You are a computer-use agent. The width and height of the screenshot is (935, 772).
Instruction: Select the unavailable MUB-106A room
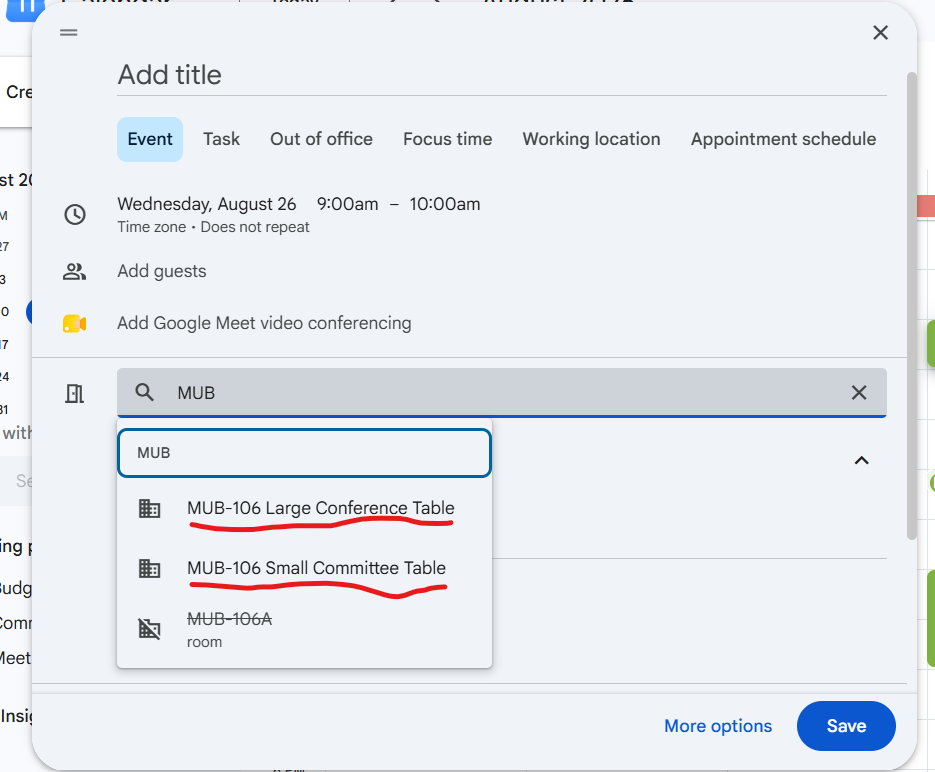pyautogui.click(x=304, y=630)
